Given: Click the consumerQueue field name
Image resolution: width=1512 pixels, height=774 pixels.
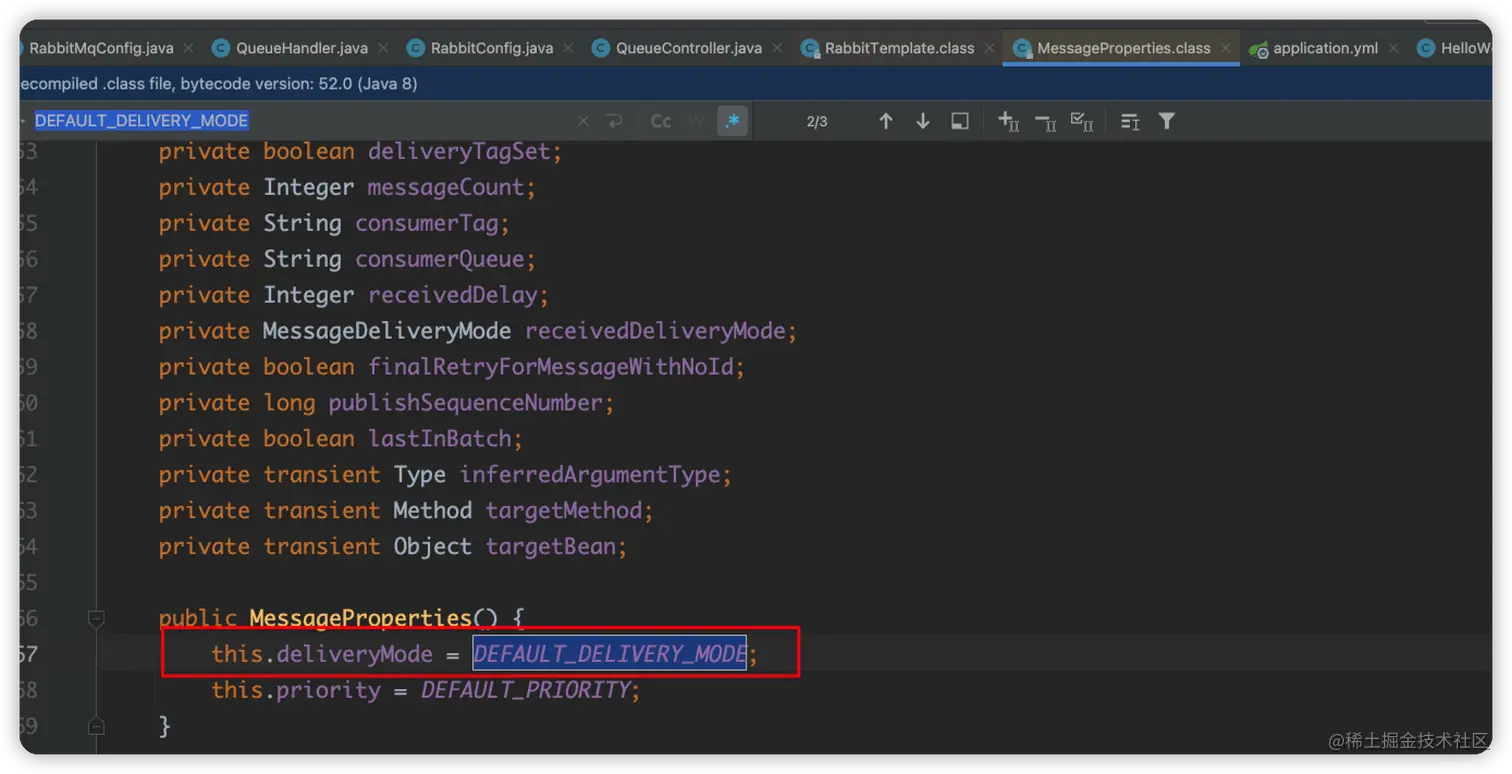Looking at the screenshot, I should [440, 260].
